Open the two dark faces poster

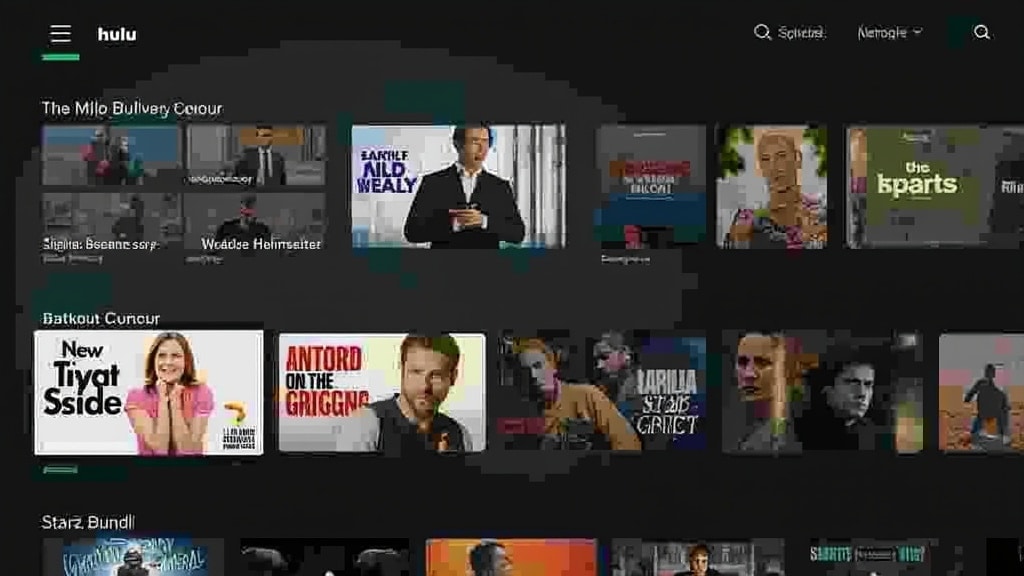(x=822, y=392)
